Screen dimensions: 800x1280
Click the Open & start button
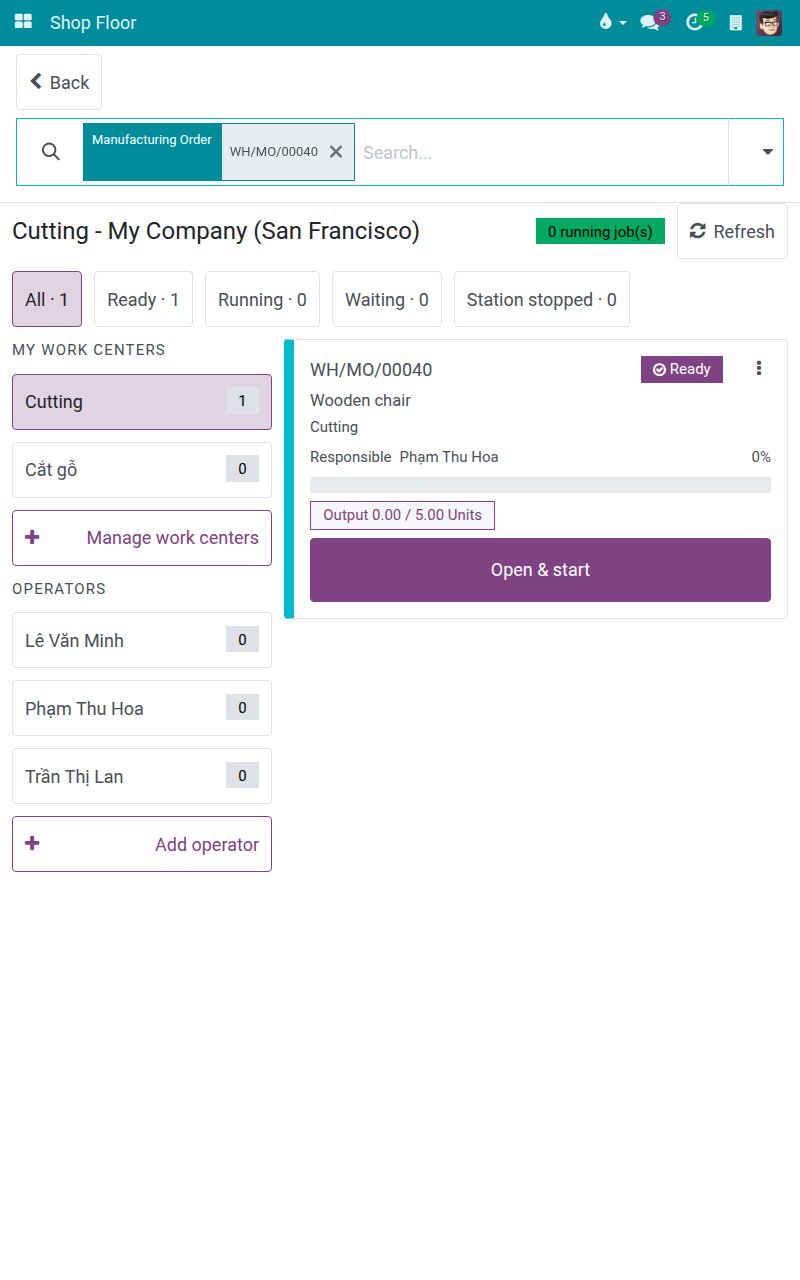(x=540, y=570)
